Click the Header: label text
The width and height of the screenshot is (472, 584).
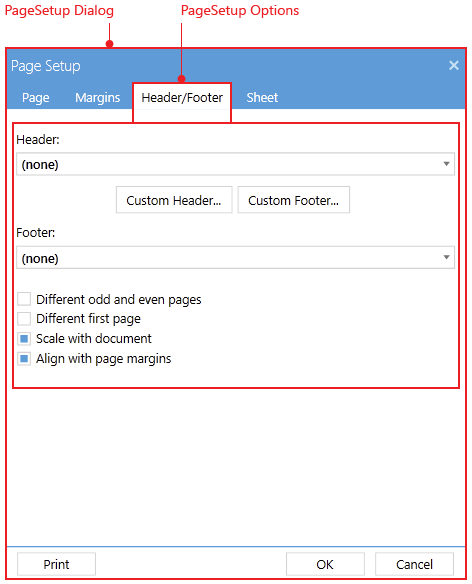[38, 140]
